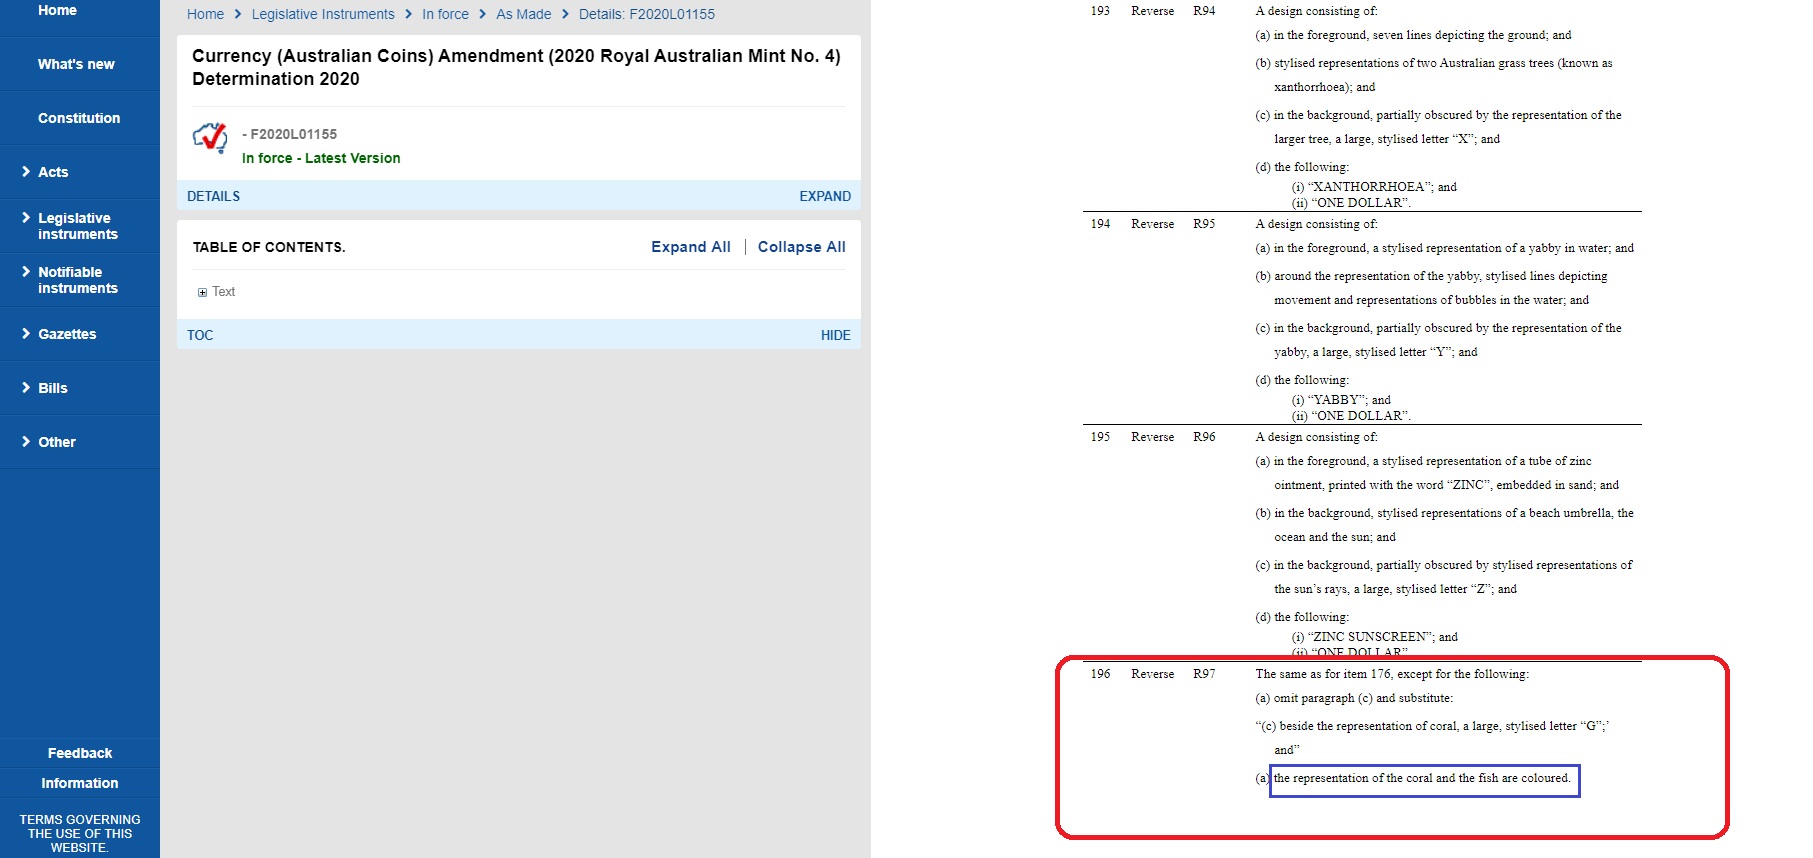
Task: Open the Feedback link
Action: [80, 753]
